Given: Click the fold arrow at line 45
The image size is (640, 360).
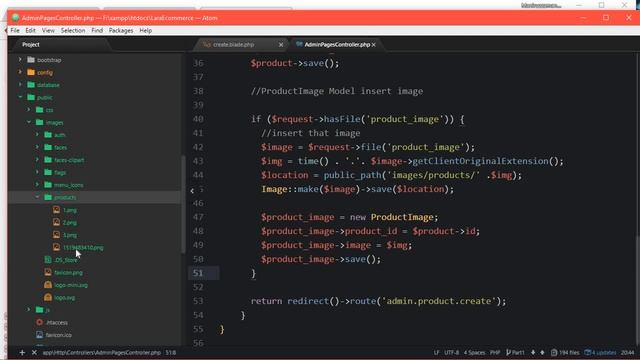Looking at the screenshot, I should pyautogui.click(x=192, y=190).
